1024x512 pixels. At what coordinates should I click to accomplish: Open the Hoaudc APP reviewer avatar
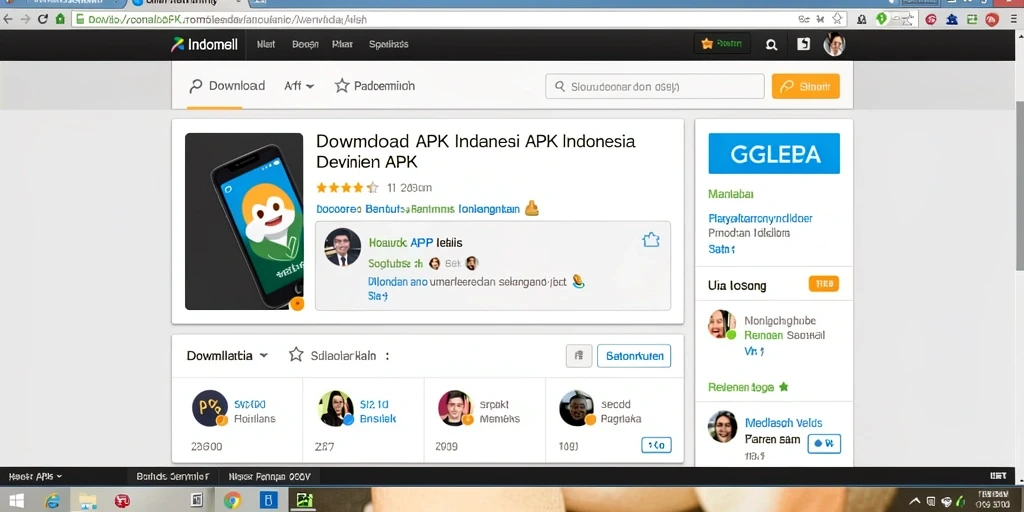pyautogui.click(x=342, y=247)
